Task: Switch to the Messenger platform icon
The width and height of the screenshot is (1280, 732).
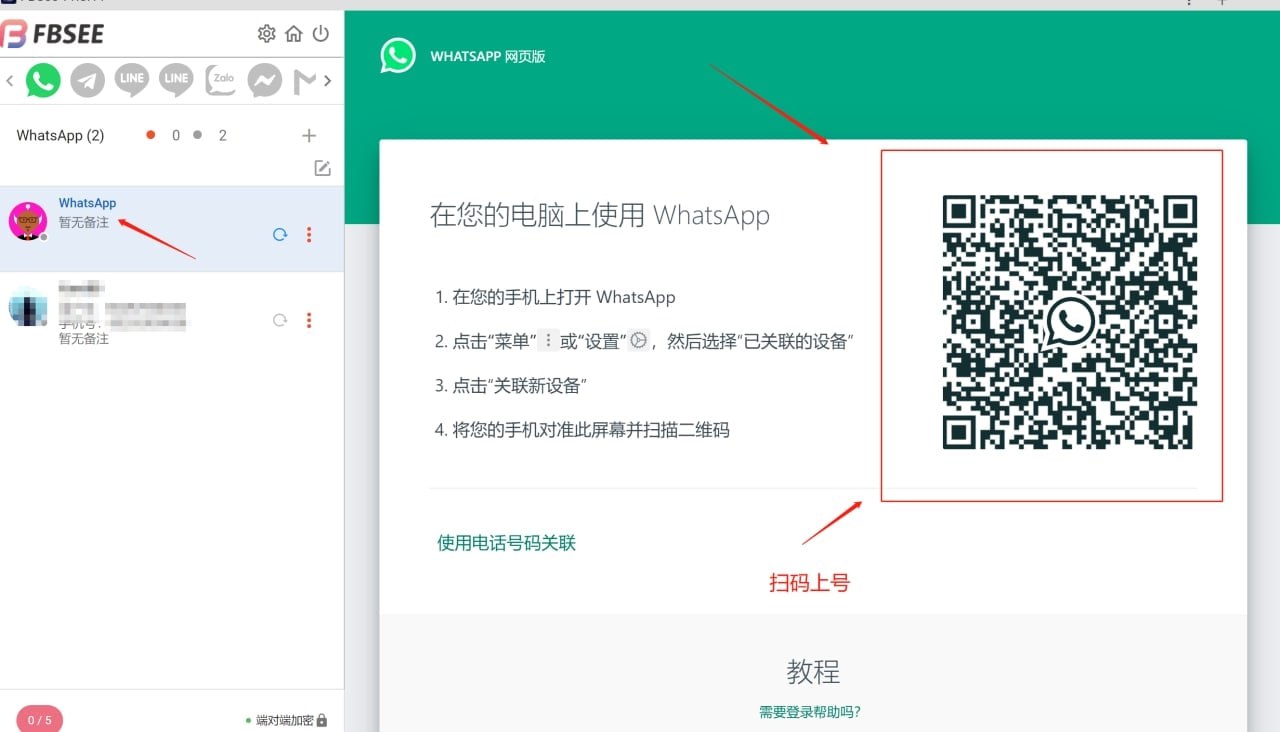Action: pyautogui.click(x=265, y=80)
